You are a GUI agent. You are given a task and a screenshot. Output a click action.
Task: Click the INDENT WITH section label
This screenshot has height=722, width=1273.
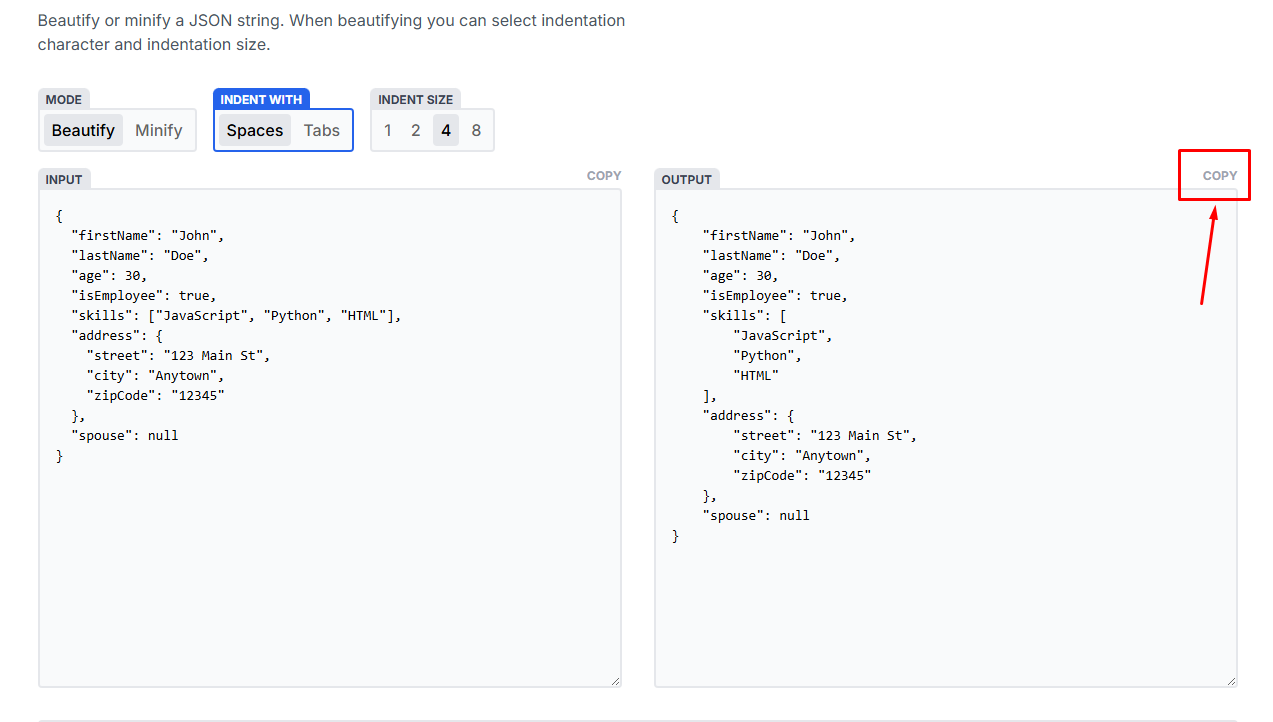[261, 99]
